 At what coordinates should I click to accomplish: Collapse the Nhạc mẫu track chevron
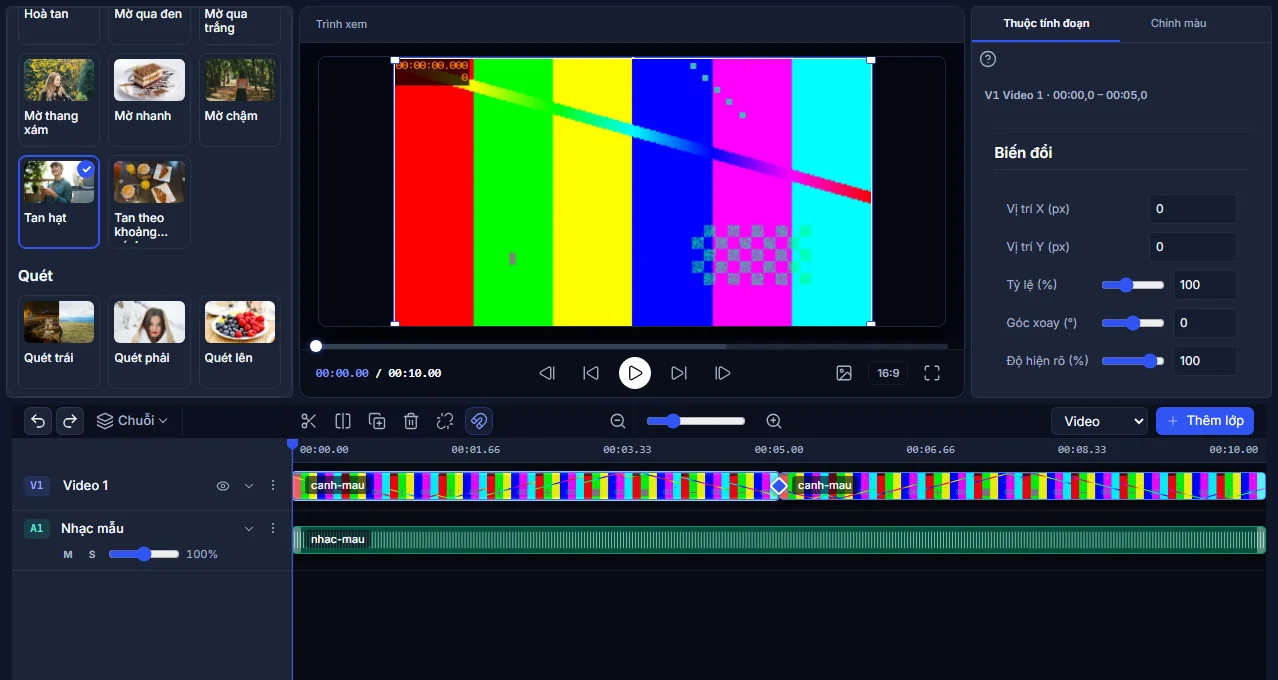point(249,528)
